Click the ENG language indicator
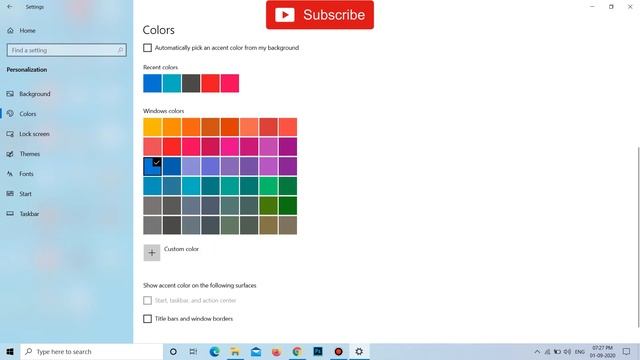Image resolution: width=640 pixels, height=360 pixels. click(x=580, y=352)
